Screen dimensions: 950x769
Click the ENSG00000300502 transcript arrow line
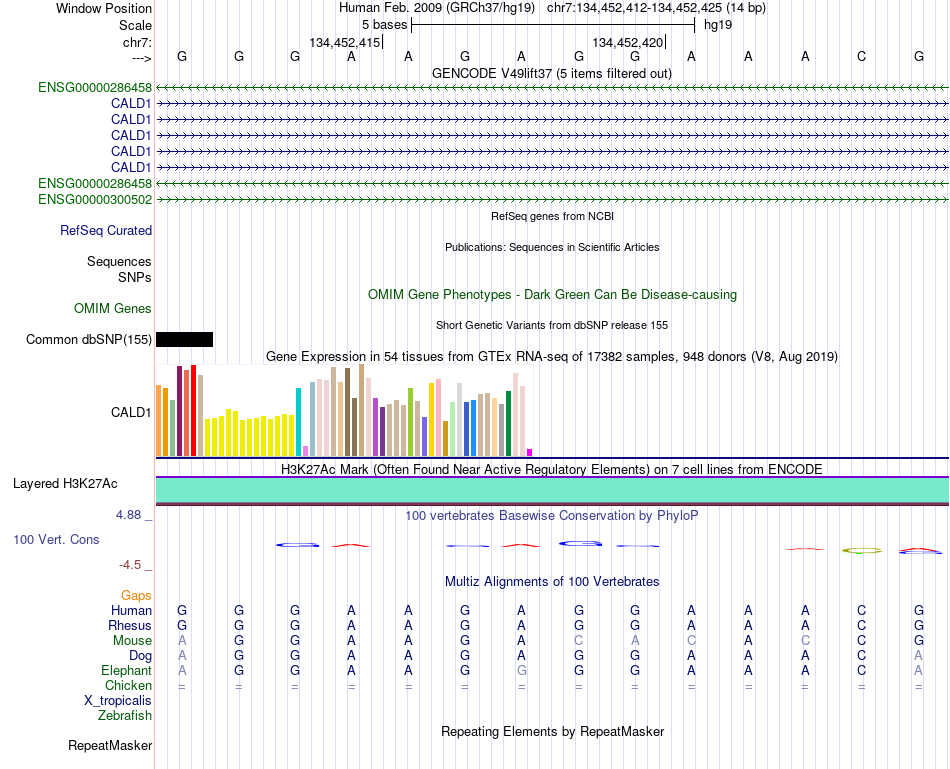click(552, 199)
